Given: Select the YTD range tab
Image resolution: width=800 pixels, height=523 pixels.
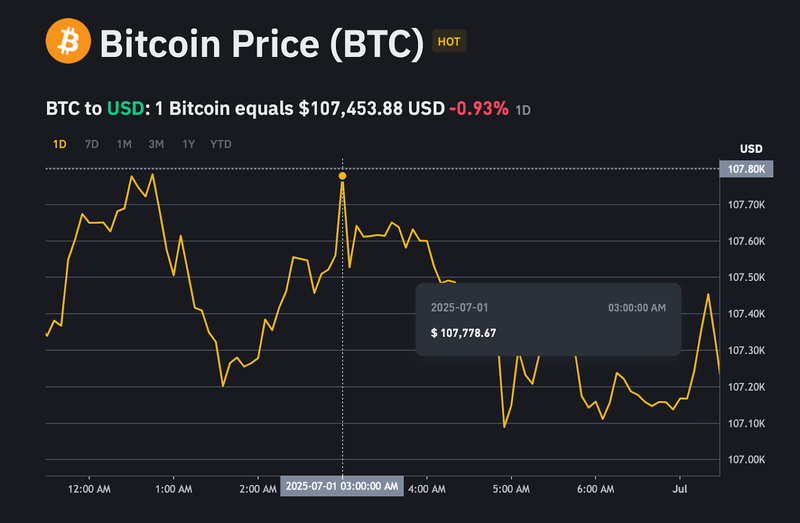Looking at the screenshot, I should (x=221, y=144).
